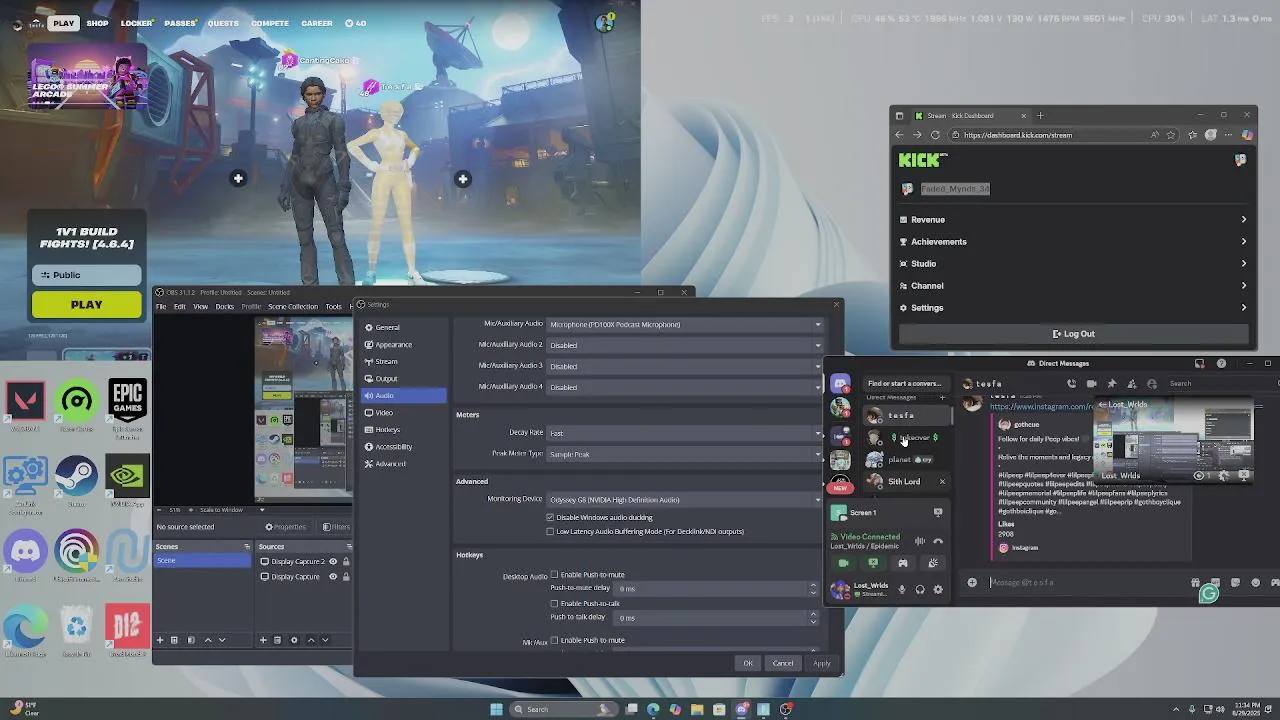This screenshot has height=720, width=1280.
Task: Open the Mic/Auxiliary Audio 4 dropdown
Action: (x=685, y=387)
